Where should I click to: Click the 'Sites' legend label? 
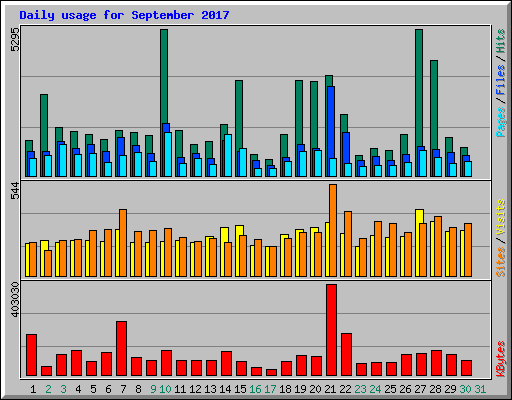click(x=501, y=262)
